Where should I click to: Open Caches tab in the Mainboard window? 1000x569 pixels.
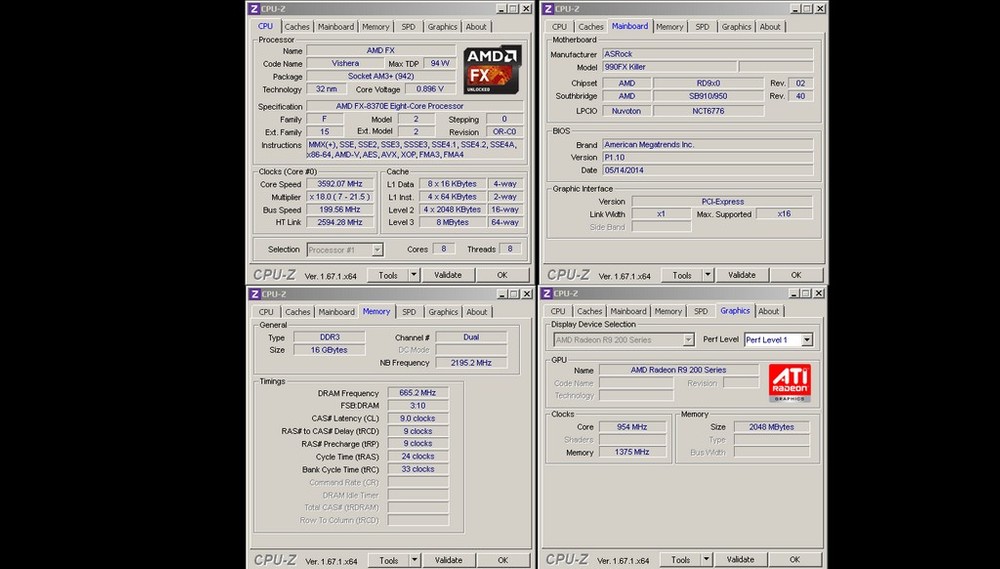591,27
